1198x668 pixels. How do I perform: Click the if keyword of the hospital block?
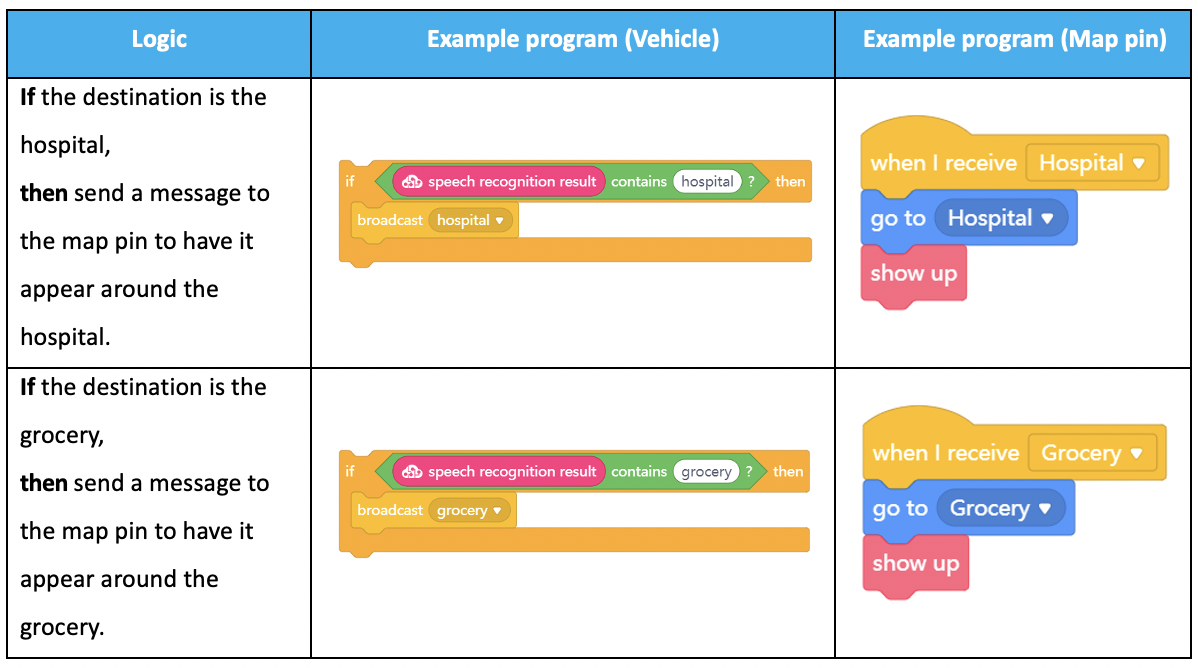(350, 182)
